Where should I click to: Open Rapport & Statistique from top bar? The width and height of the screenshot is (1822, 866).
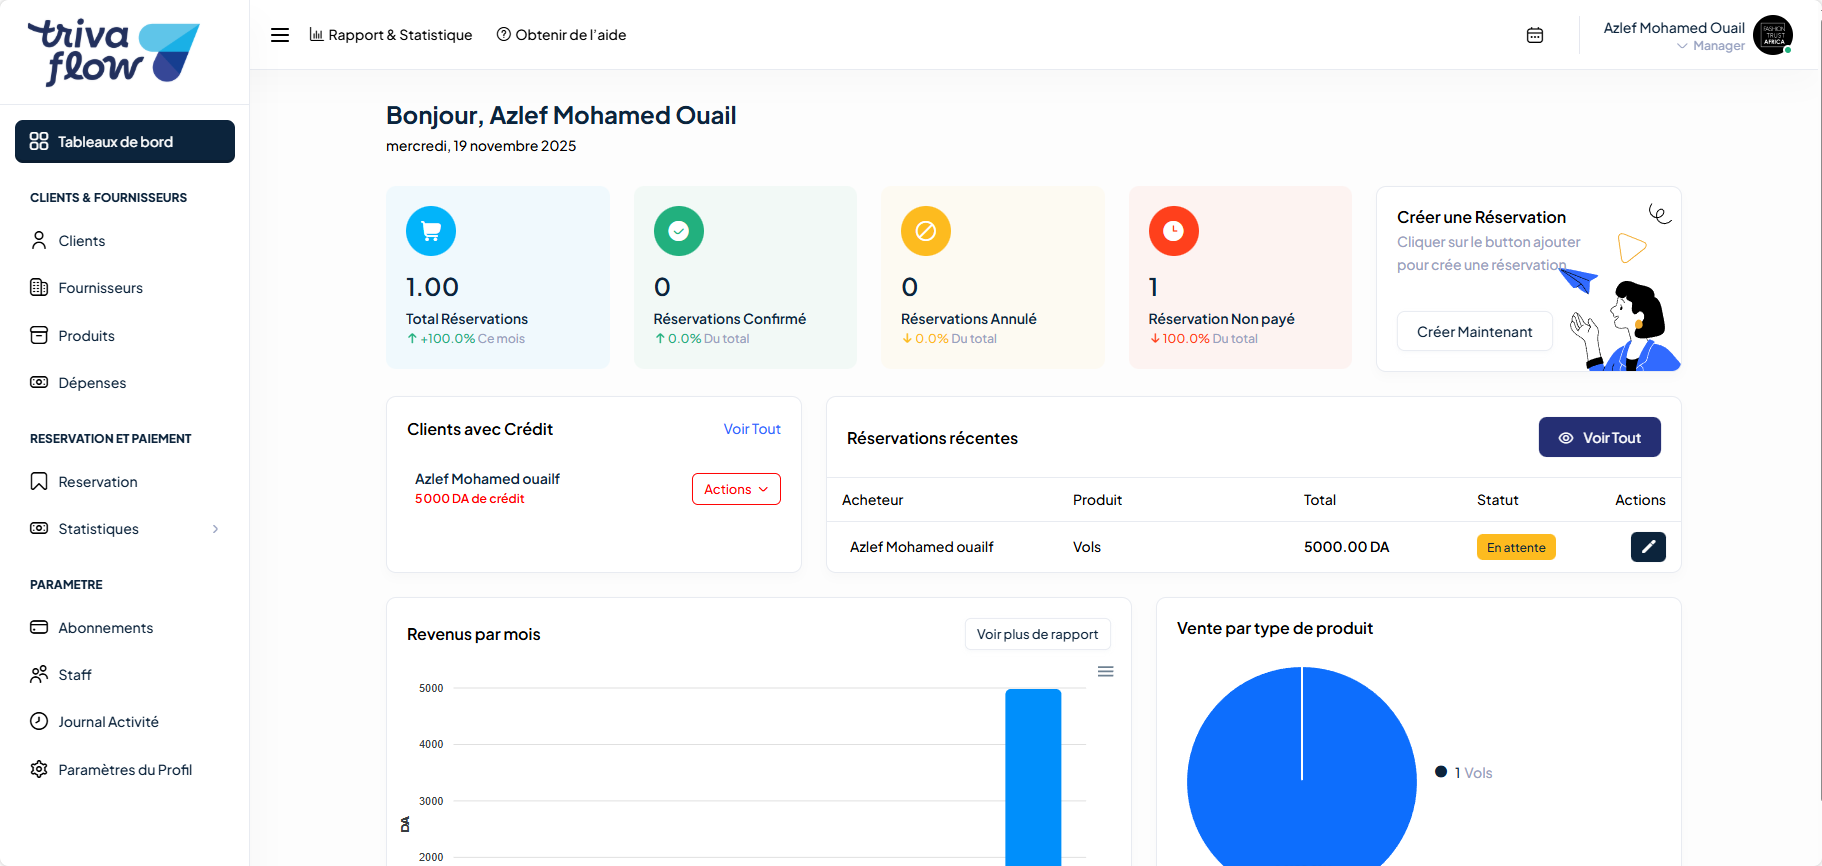pos(391,35)
